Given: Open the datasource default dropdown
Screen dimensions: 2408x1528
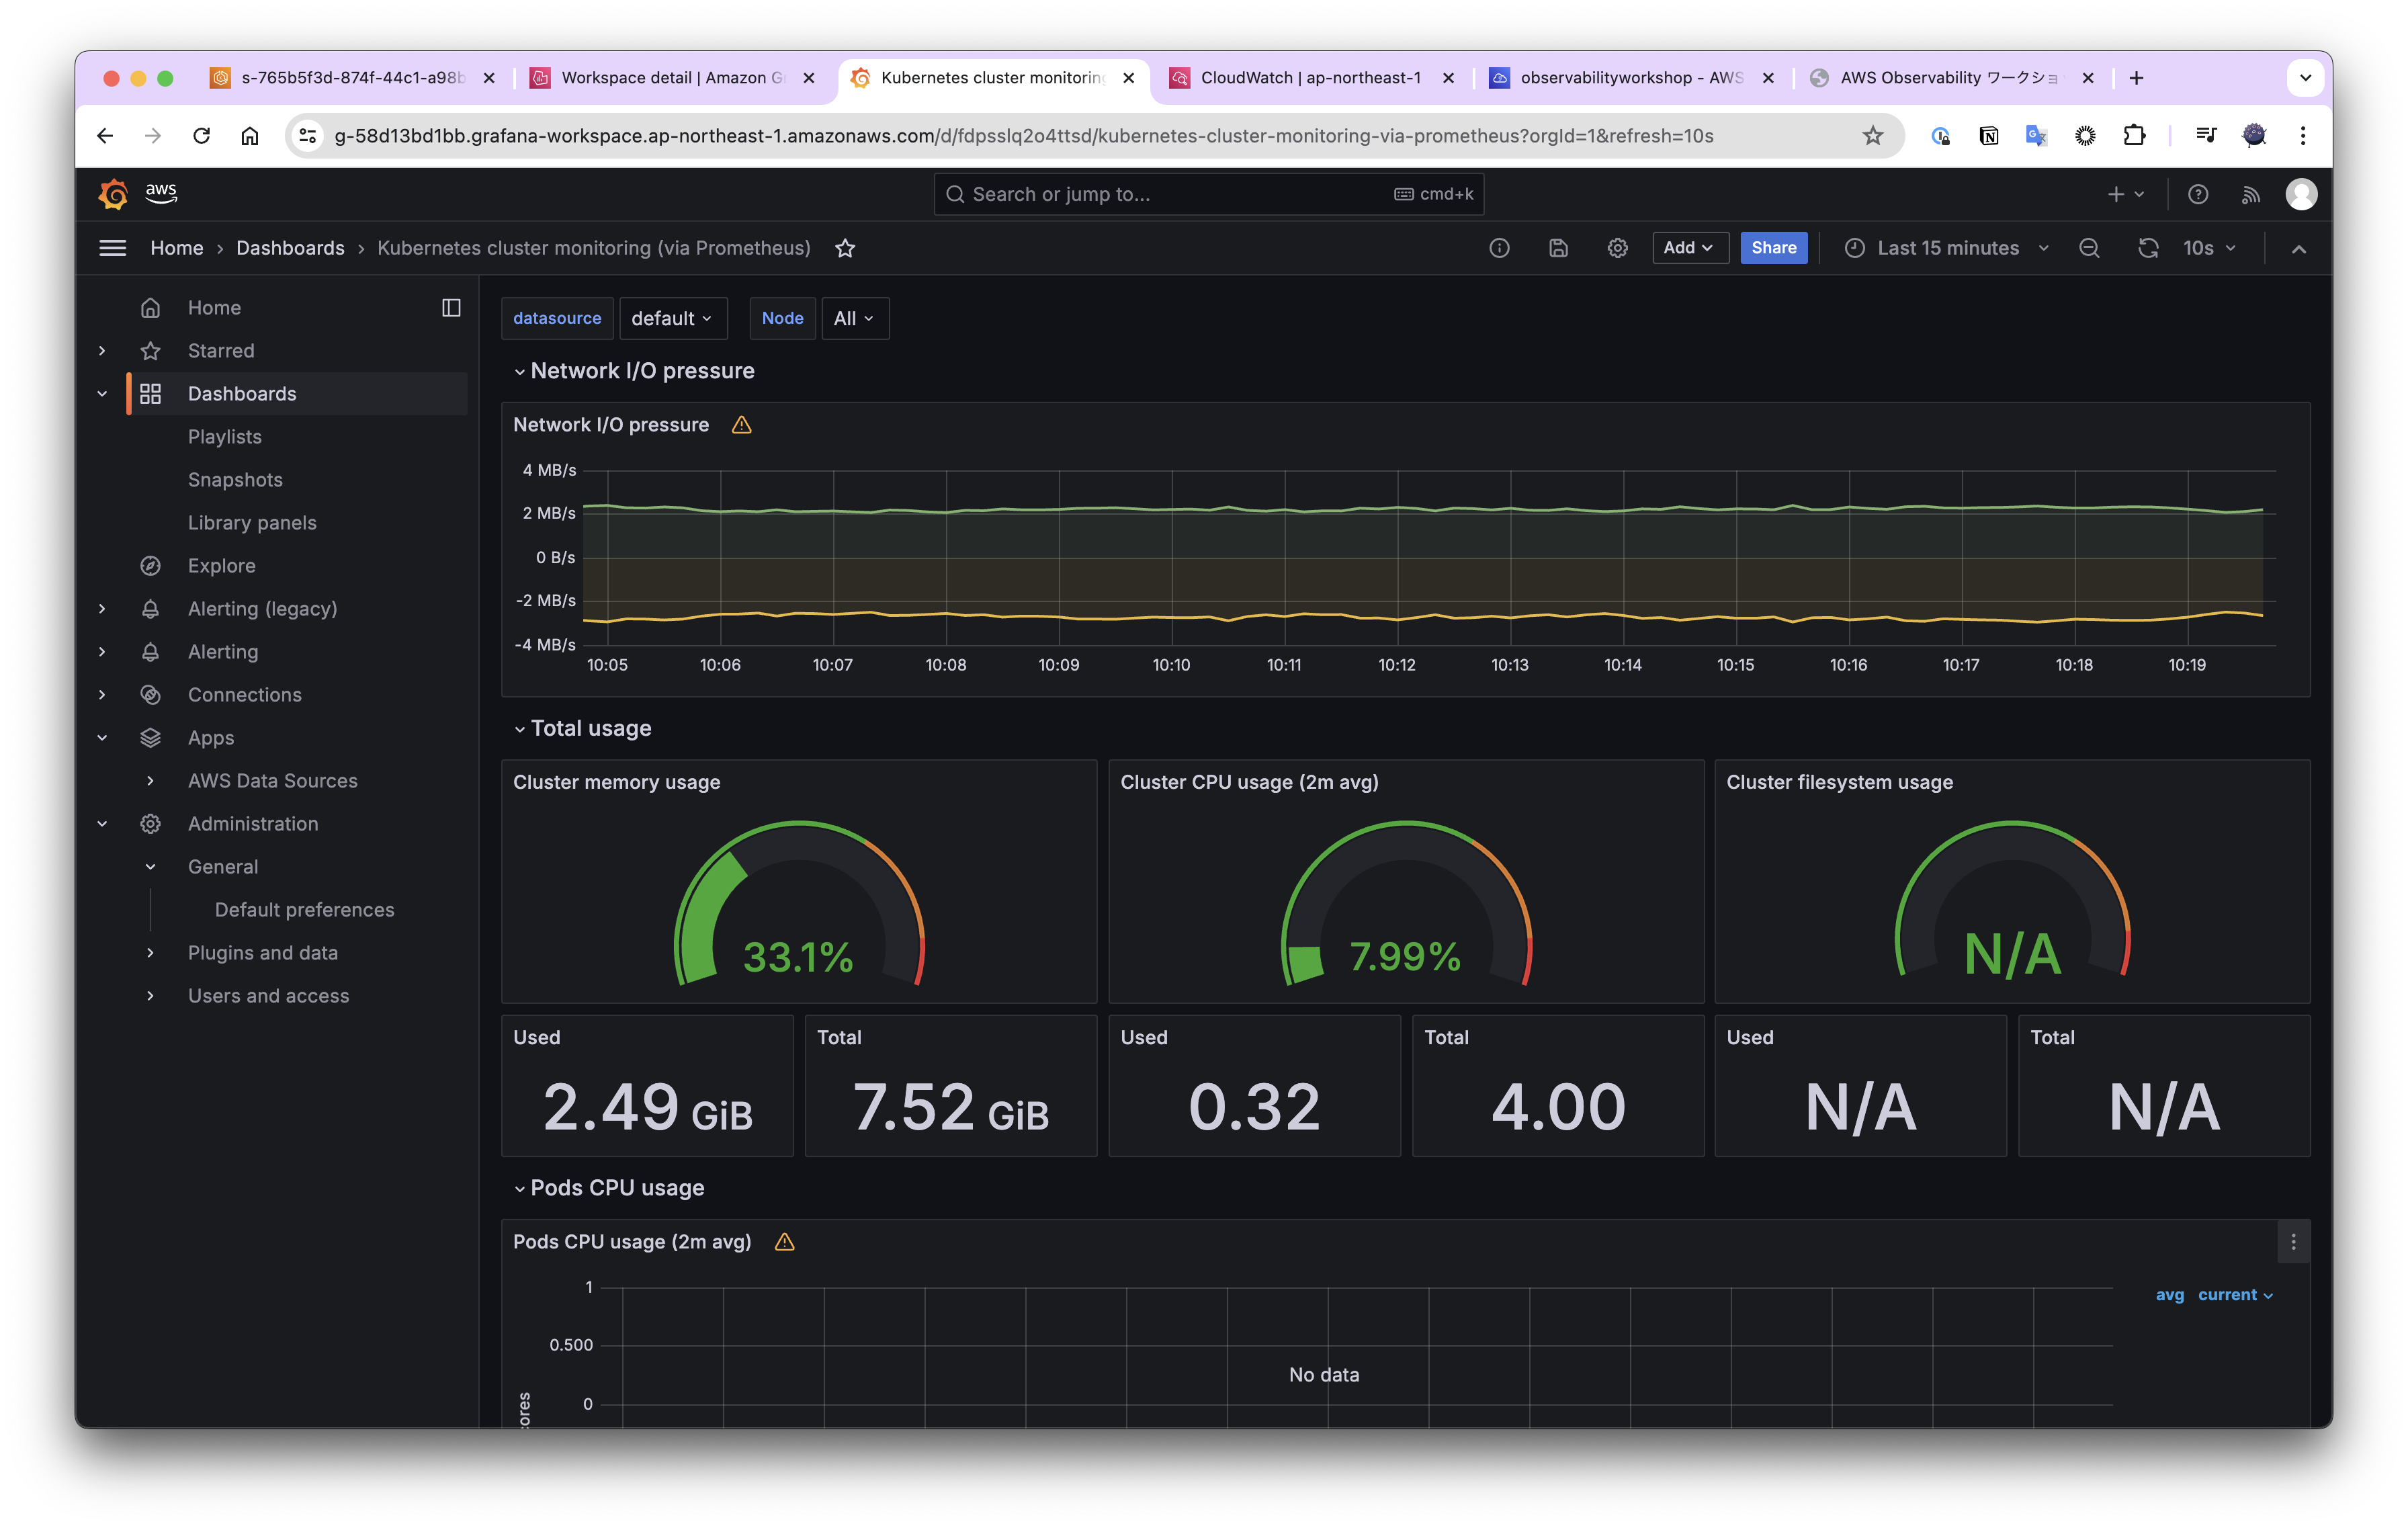Looking at the screenshot, I should coord(672,318).
